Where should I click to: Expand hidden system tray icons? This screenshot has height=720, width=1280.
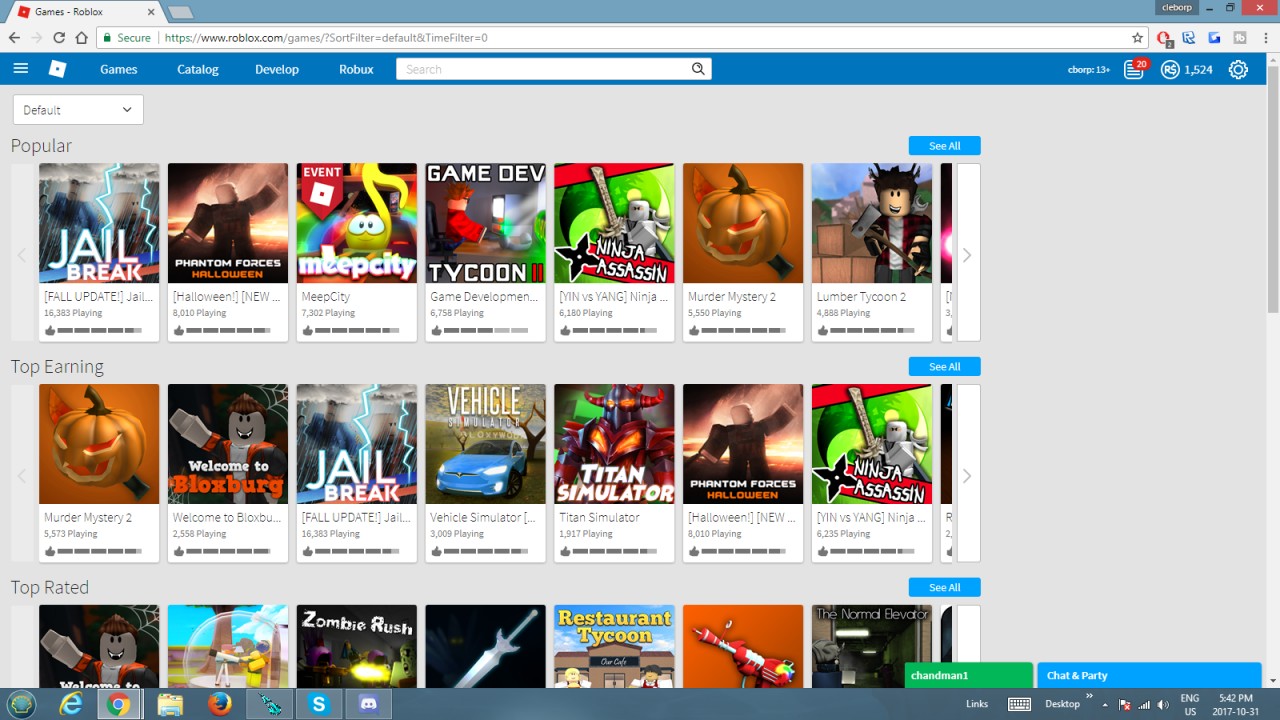coord(1105,704)
